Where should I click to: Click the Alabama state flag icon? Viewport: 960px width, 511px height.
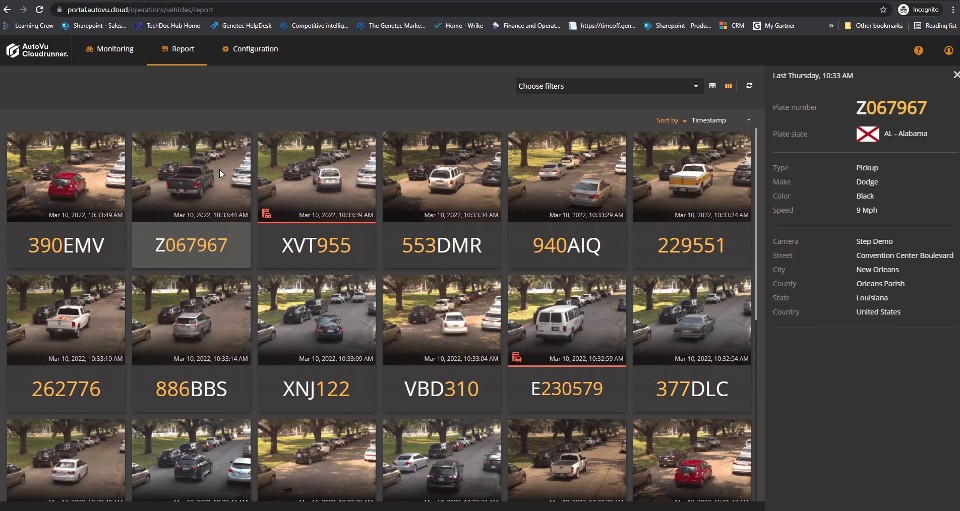coord(868,134)
